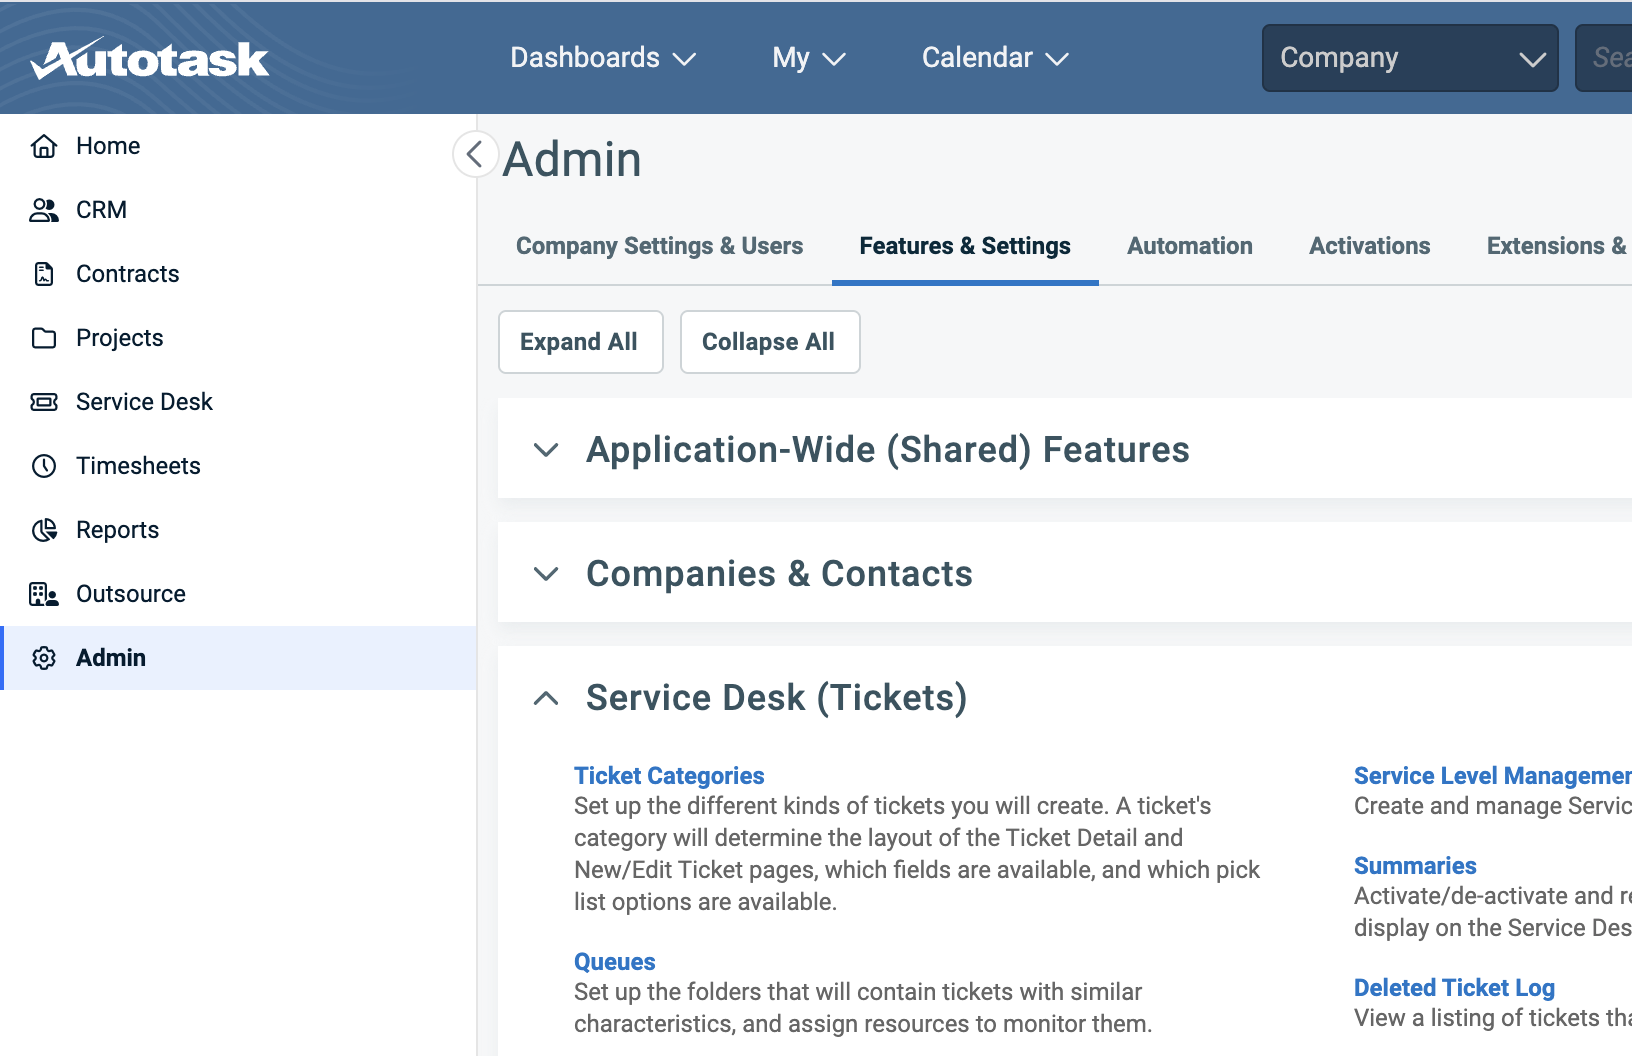Click the Application-Wide (Shared) Features title
This screenshot has height=1056, width=1632.
click(888, 450)
